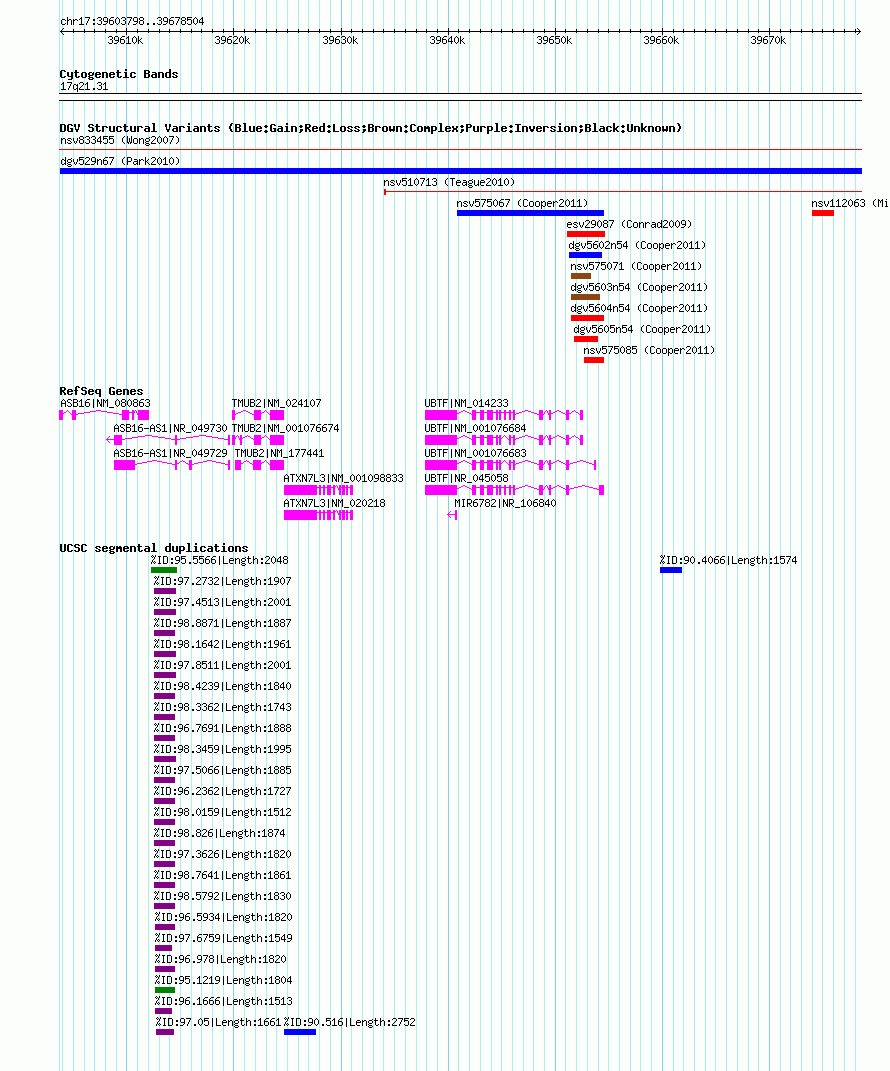This screenshot has height=1071, width=890.
Task: Select the nsv575067 (Cooper2011) blue bar
Action: coord(530,213)
